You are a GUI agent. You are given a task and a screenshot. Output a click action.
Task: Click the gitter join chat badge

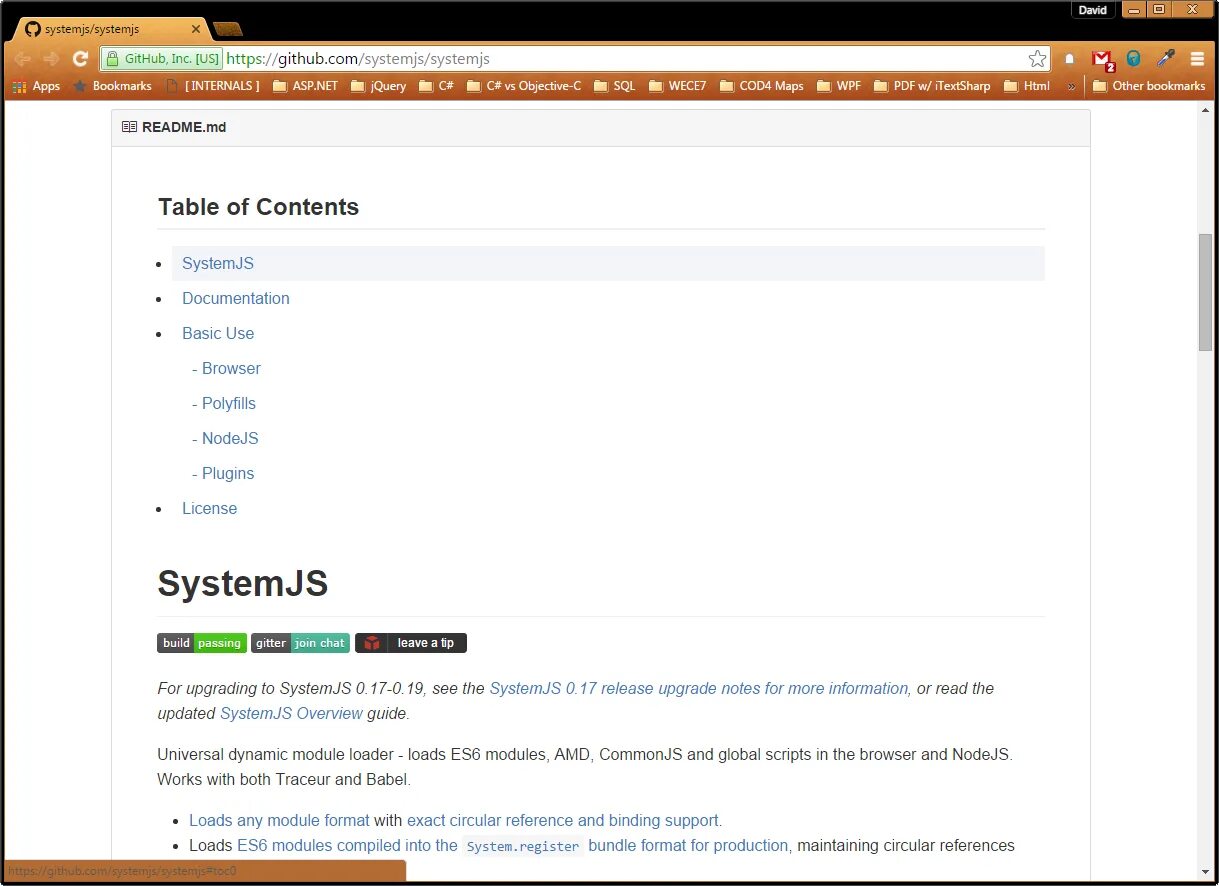(300, 643)
